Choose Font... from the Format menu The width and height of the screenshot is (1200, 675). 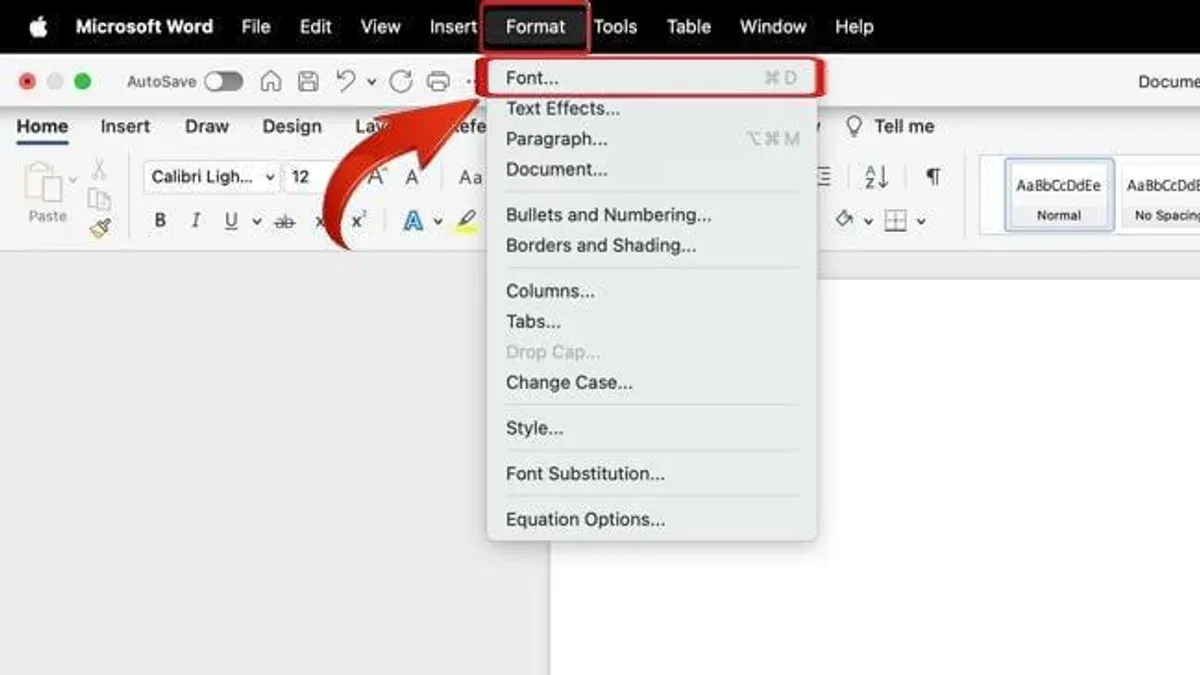coord(651,77)
